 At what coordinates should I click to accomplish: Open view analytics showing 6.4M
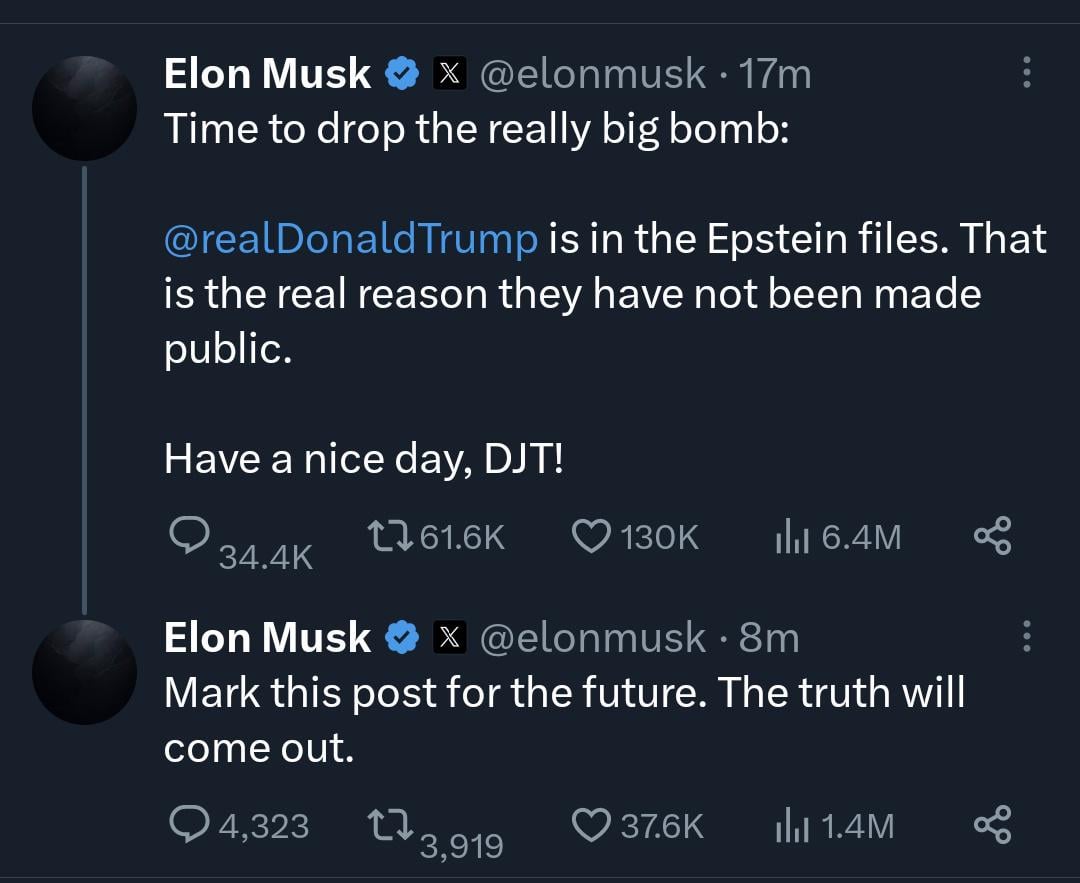[792, 537]
